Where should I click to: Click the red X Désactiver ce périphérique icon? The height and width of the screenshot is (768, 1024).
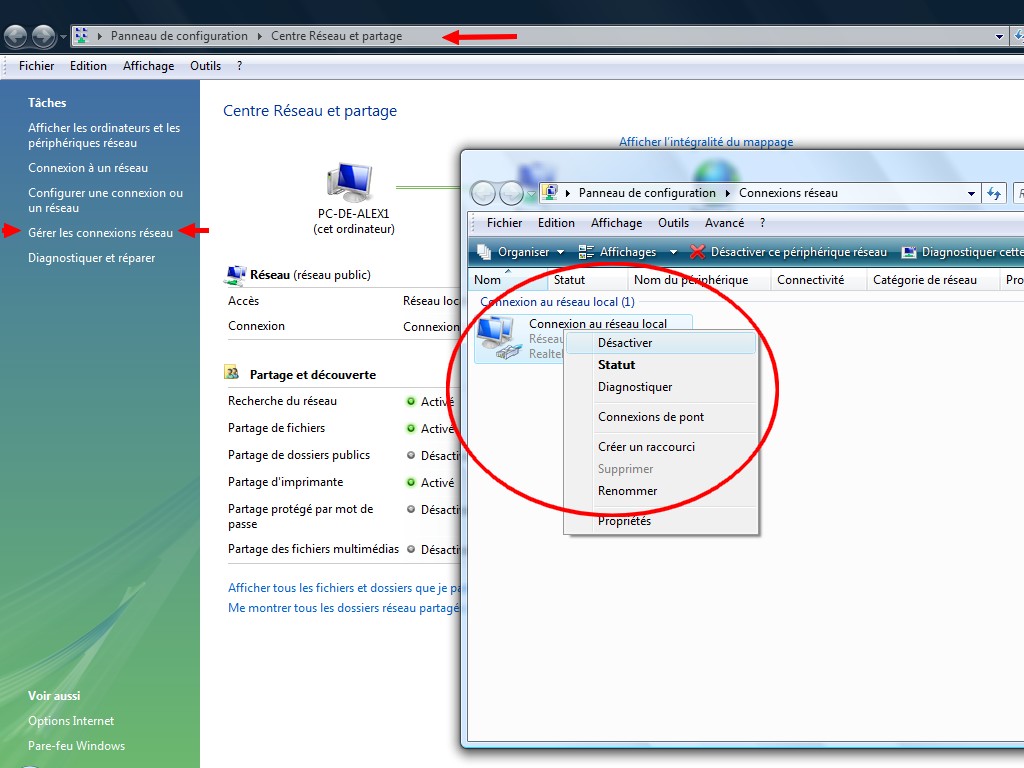tap(697, 252)
